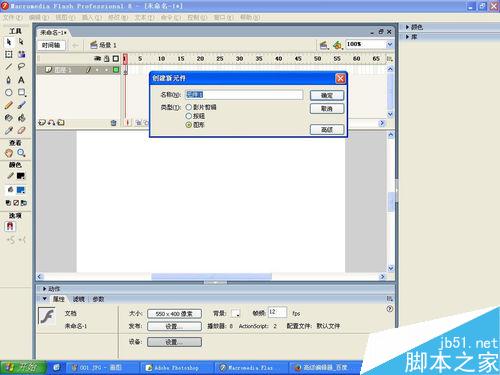The width and height of the screenshot is (500, 375).
Task: Pick the Eraser tool
Action: point(21,131)
